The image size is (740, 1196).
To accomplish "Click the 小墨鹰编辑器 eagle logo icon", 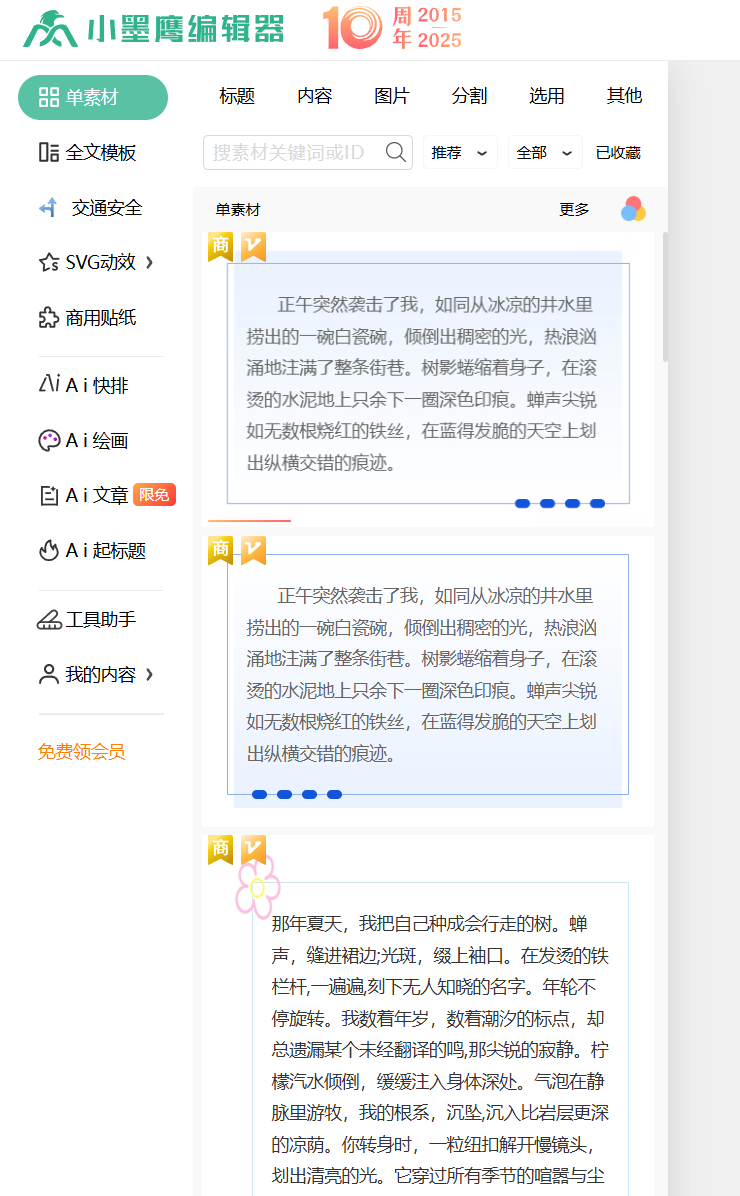I will pyautogui.click(x=50, y=29).
